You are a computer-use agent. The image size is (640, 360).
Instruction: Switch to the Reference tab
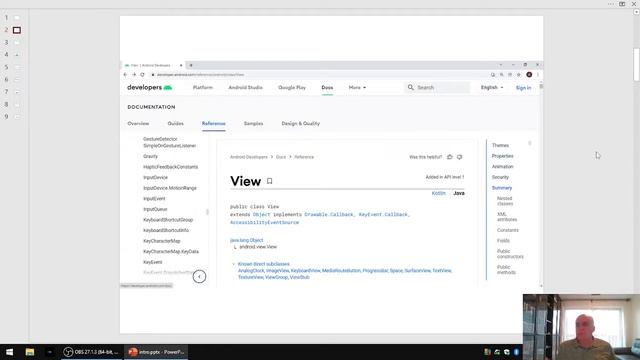[213, 123]
